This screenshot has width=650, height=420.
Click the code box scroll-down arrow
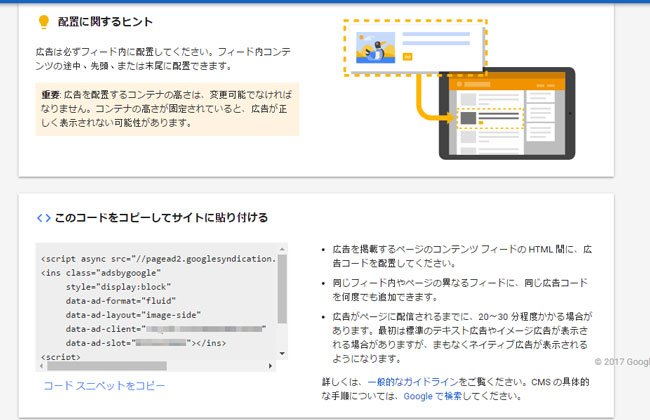(x=282, y=354)
